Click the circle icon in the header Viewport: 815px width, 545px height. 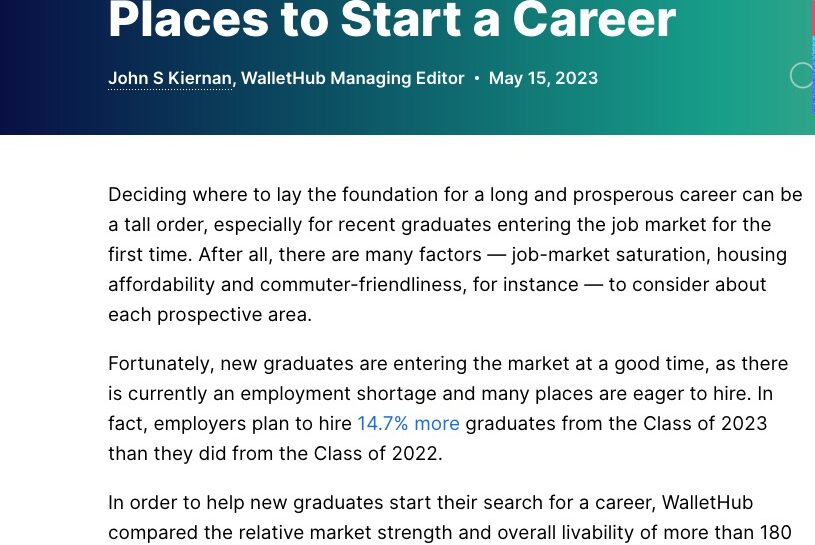802,75
